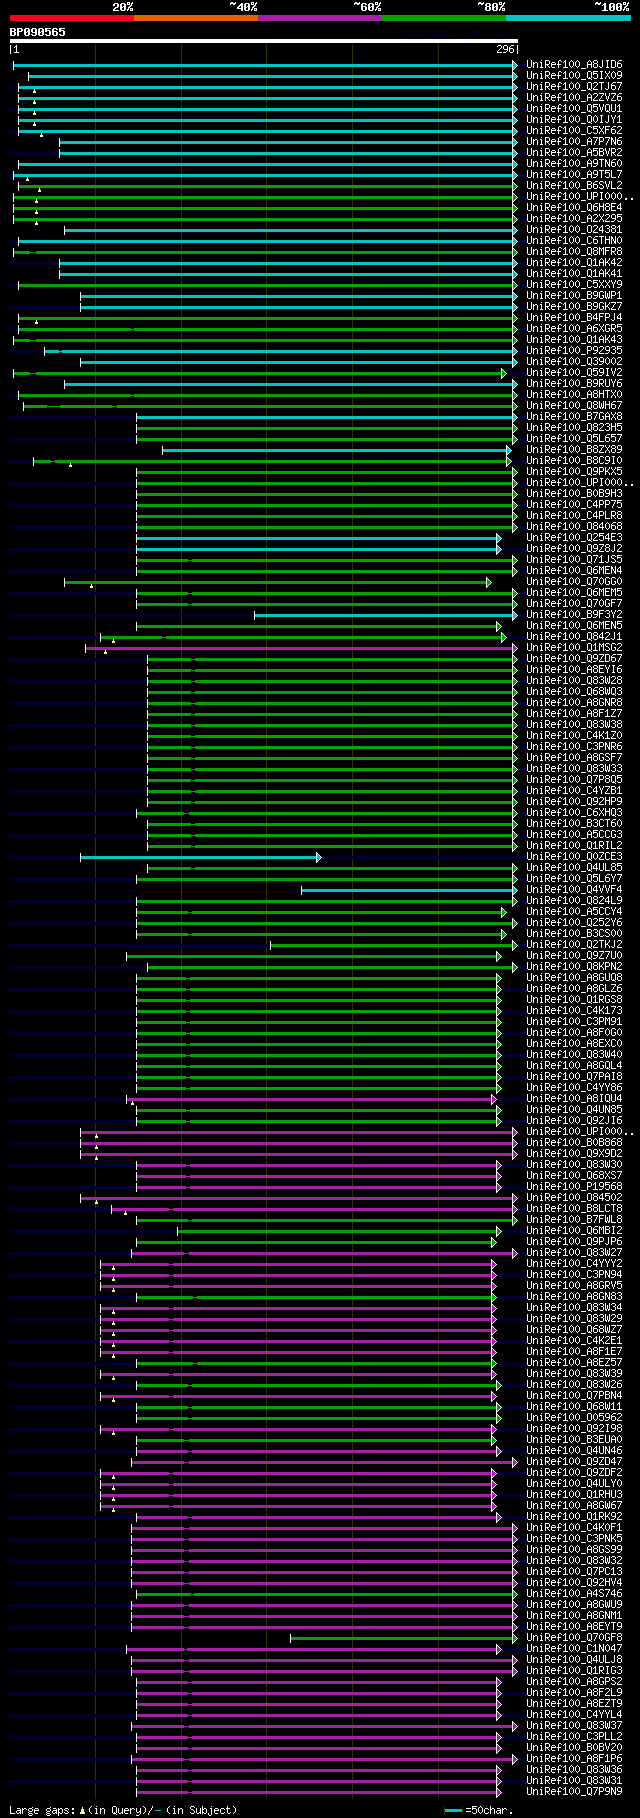Open hit UniRef100_A7P7N6
Viewport: 640px width, 1818px height.
tap(574, 142)
